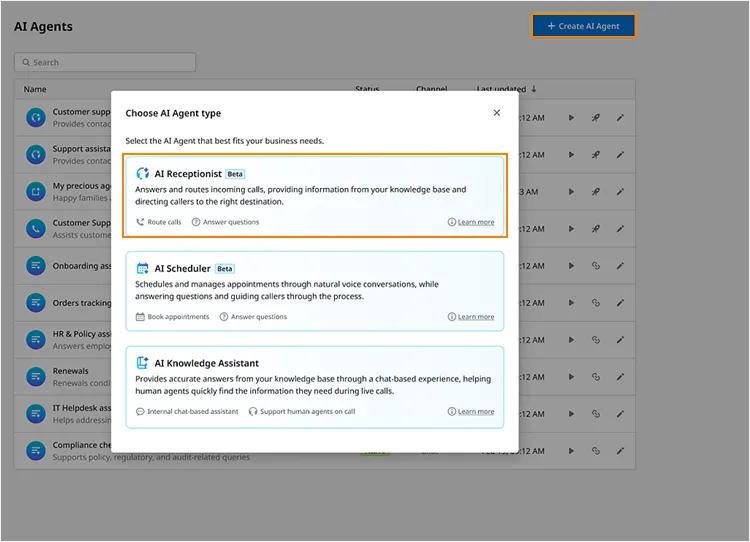Click 'Answer questions' tag in AI Scheduler card

pos(259,317)
